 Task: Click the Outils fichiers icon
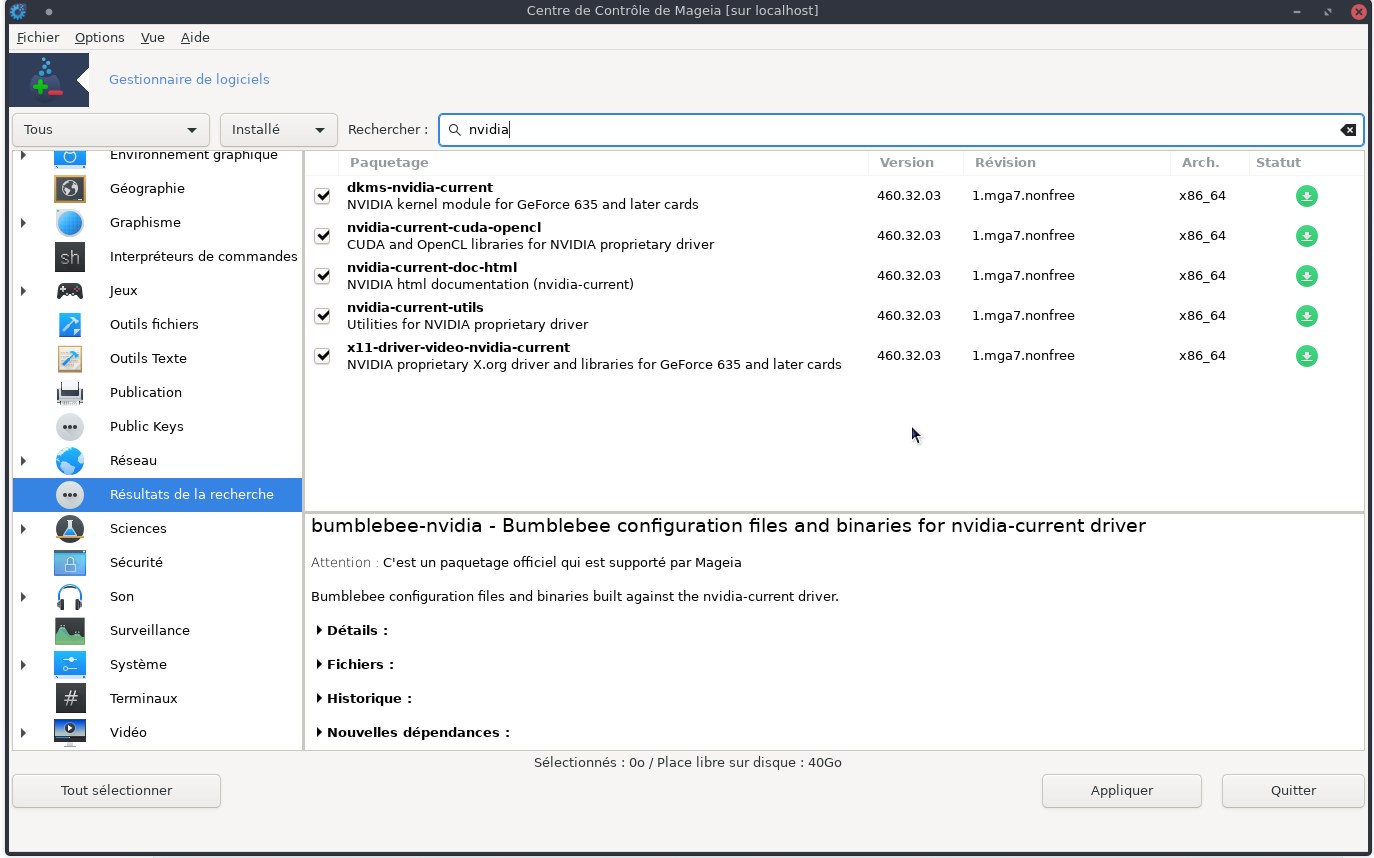click(70, 324)
